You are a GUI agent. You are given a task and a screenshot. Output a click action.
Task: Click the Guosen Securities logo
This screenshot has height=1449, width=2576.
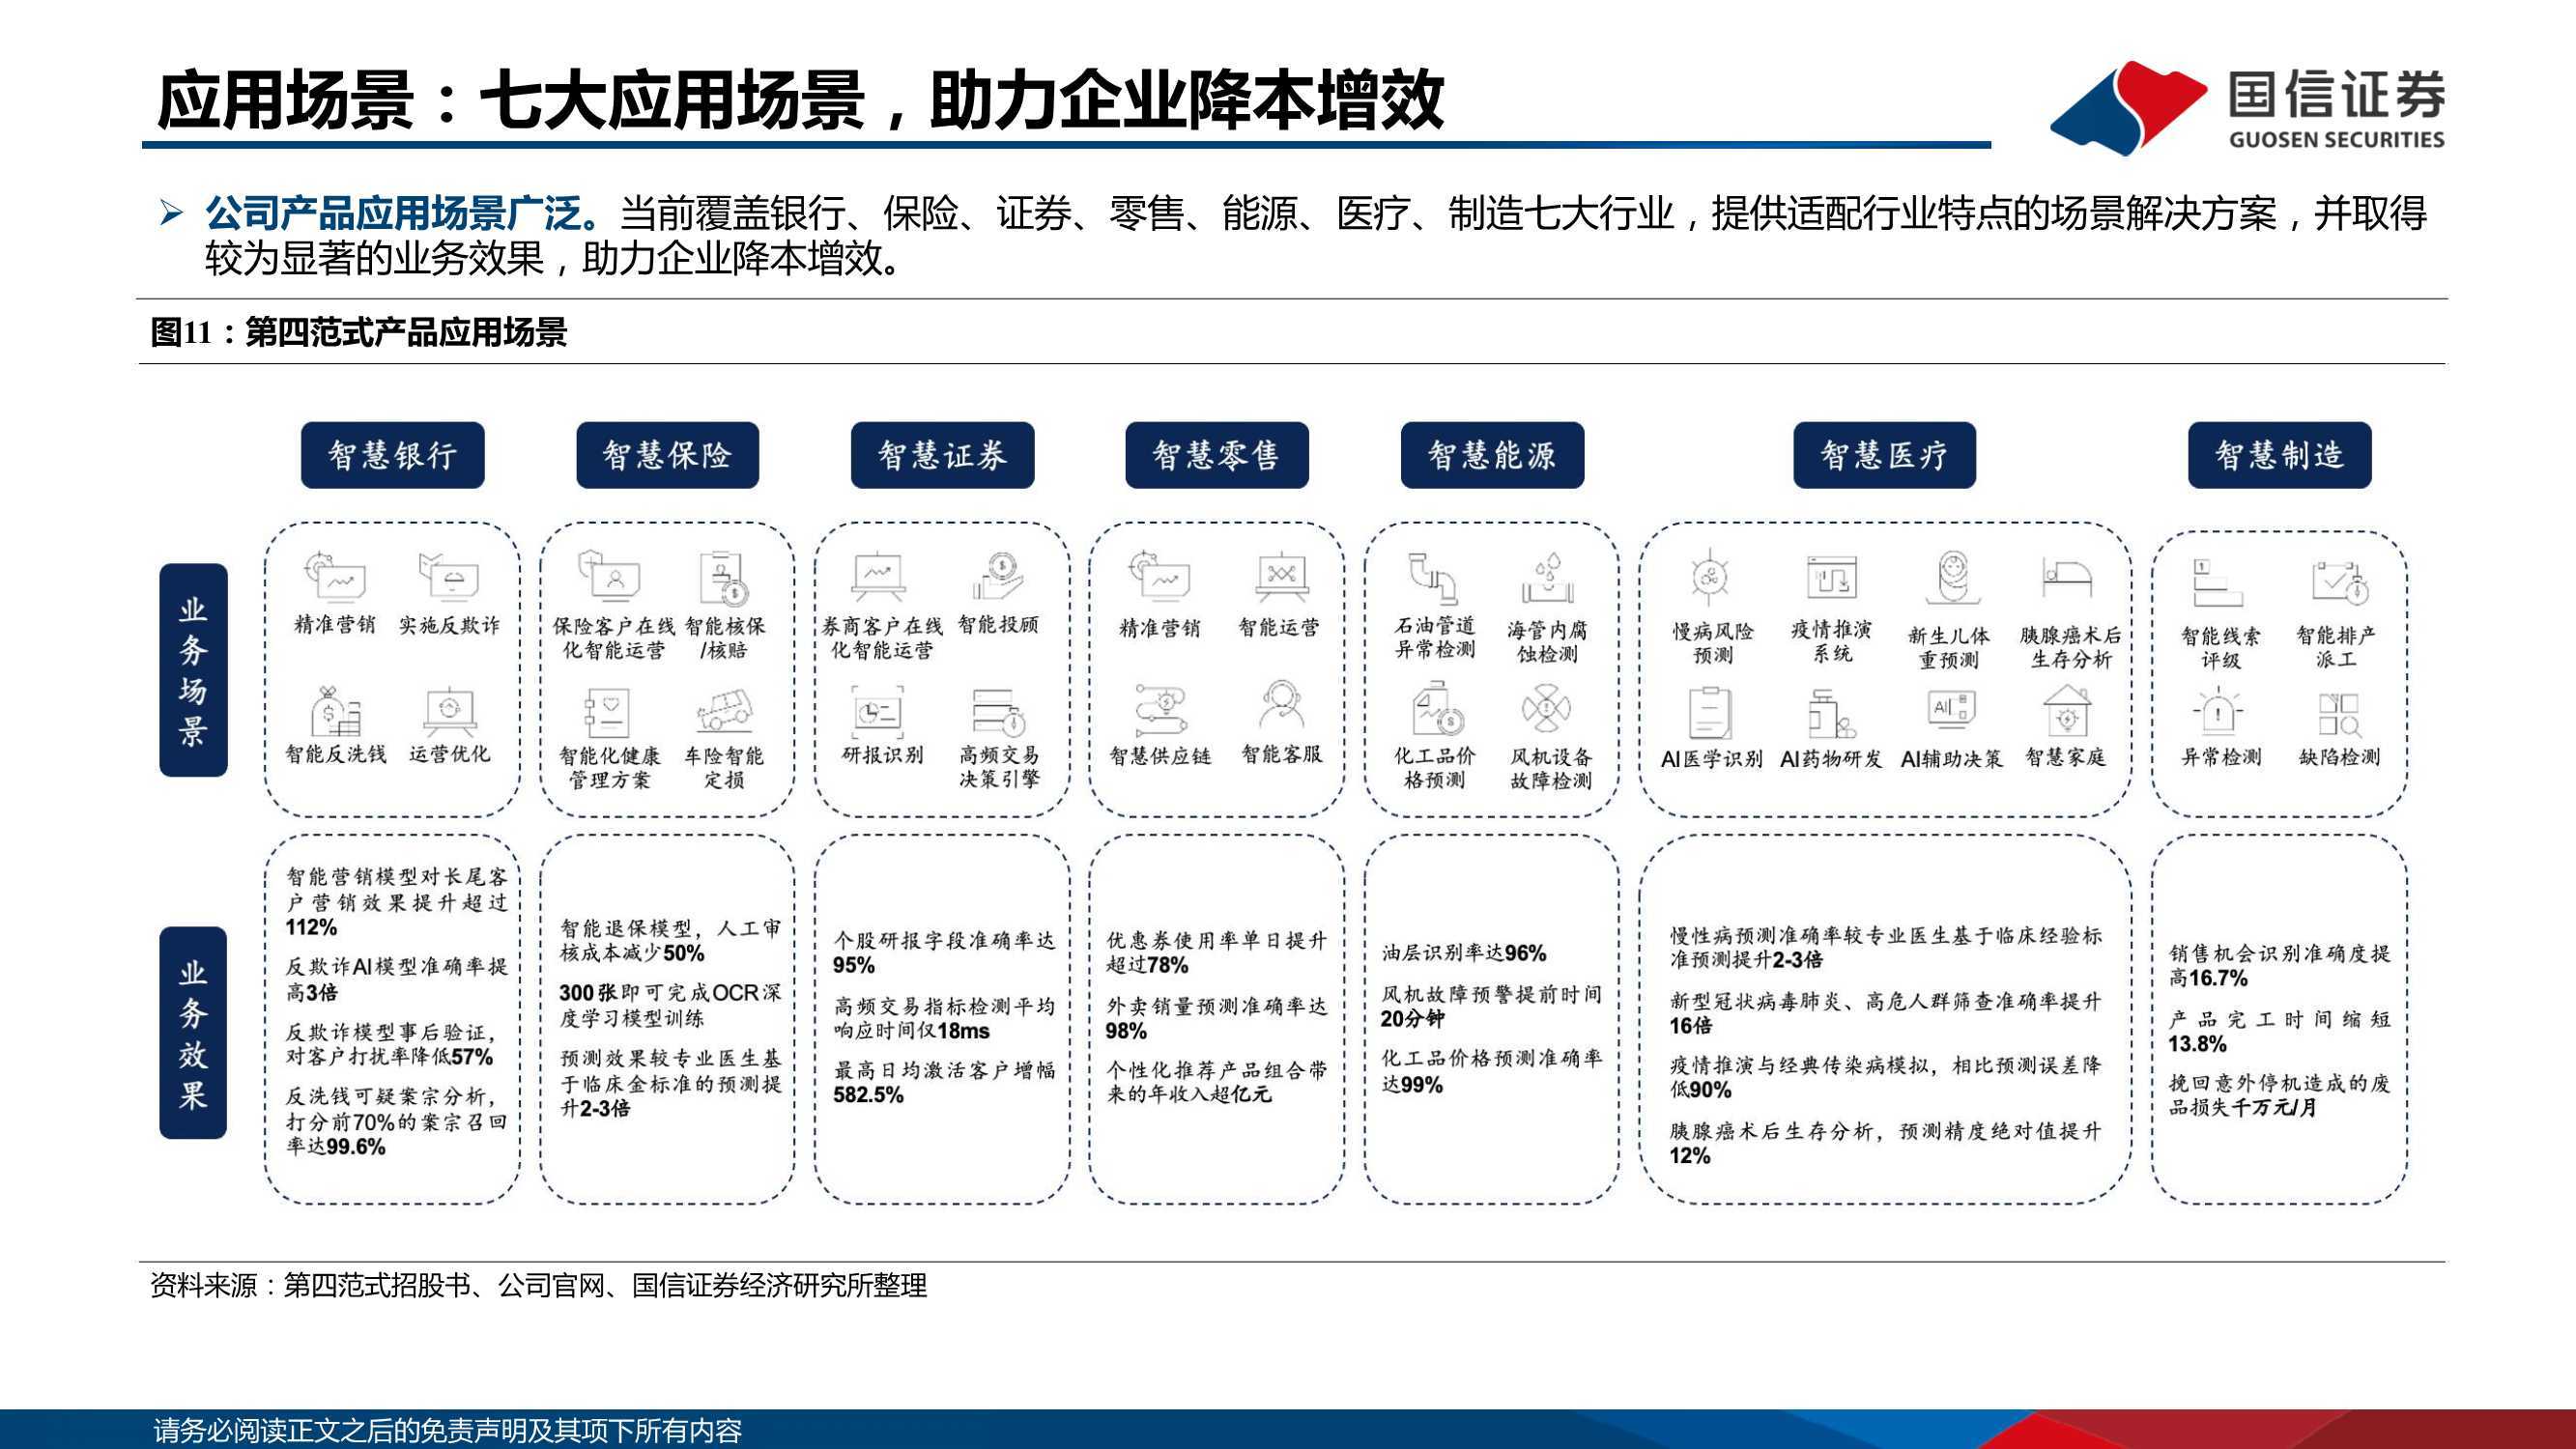(2247, 107)
